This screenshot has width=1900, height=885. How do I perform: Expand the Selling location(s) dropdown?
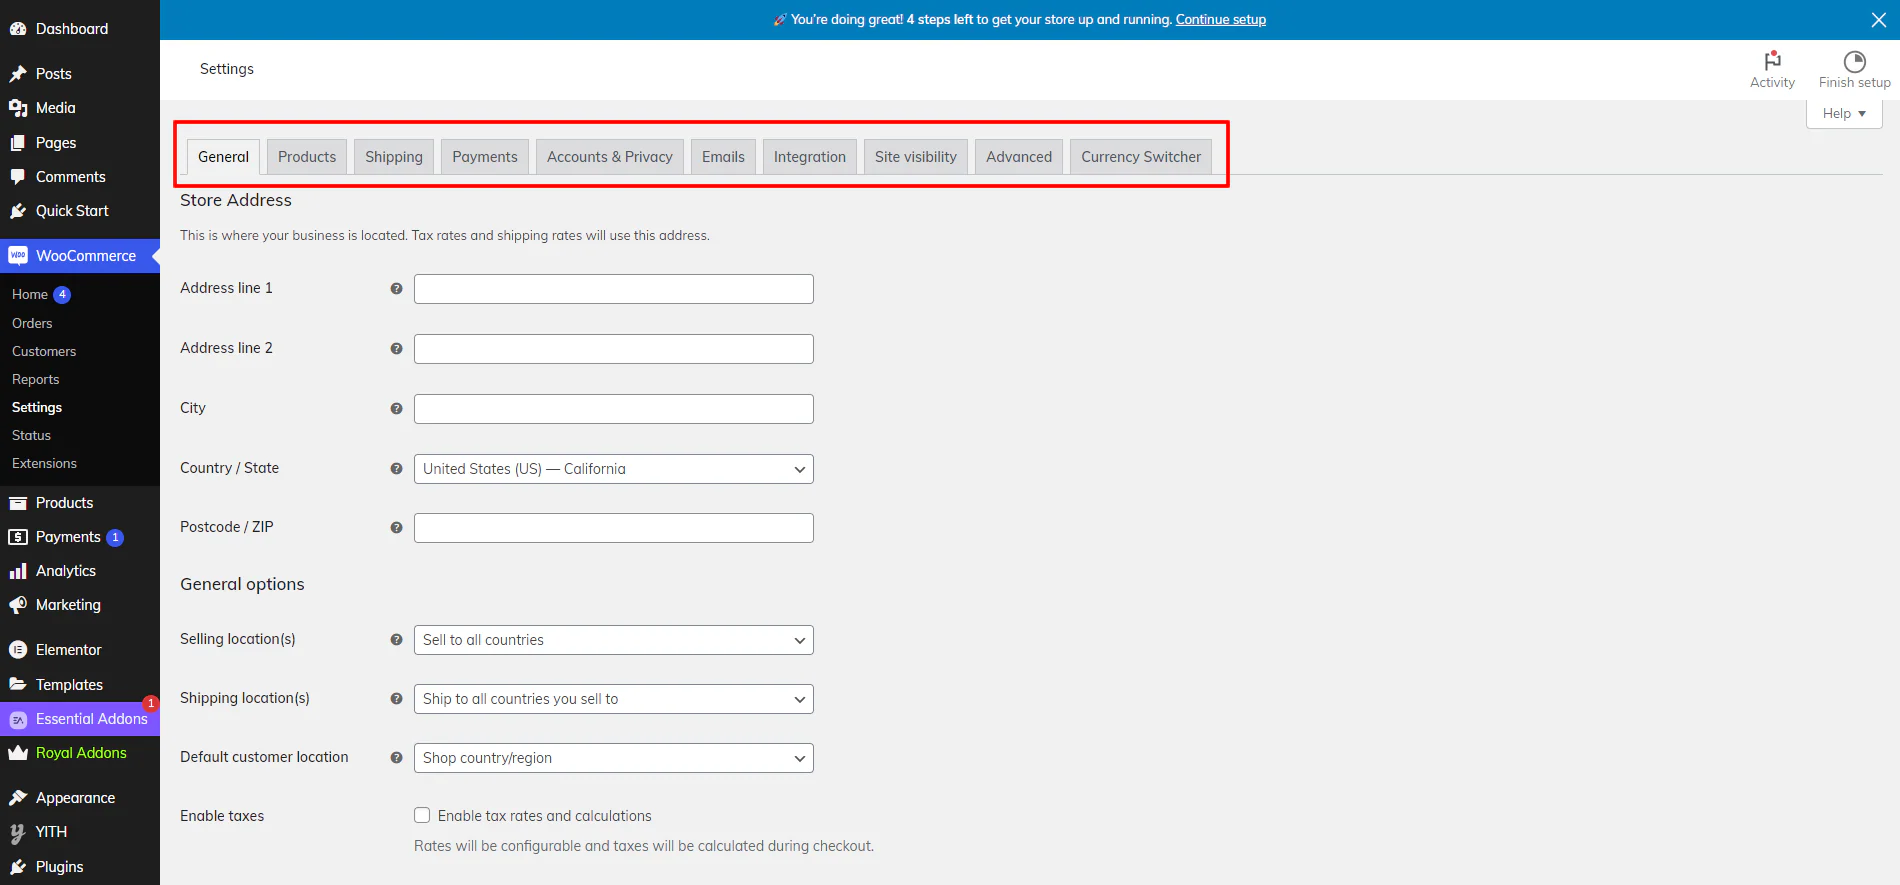(613, 640)
